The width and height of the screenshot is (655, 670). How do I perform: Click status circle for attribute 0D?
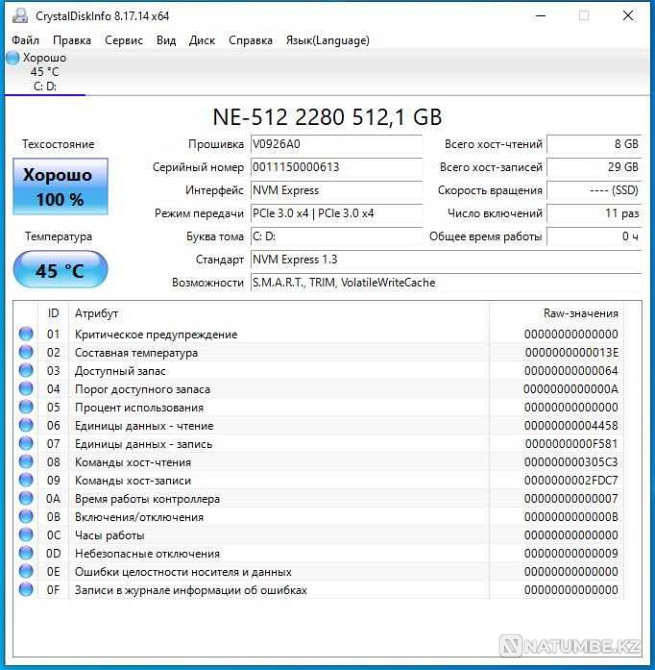point(26,553)
